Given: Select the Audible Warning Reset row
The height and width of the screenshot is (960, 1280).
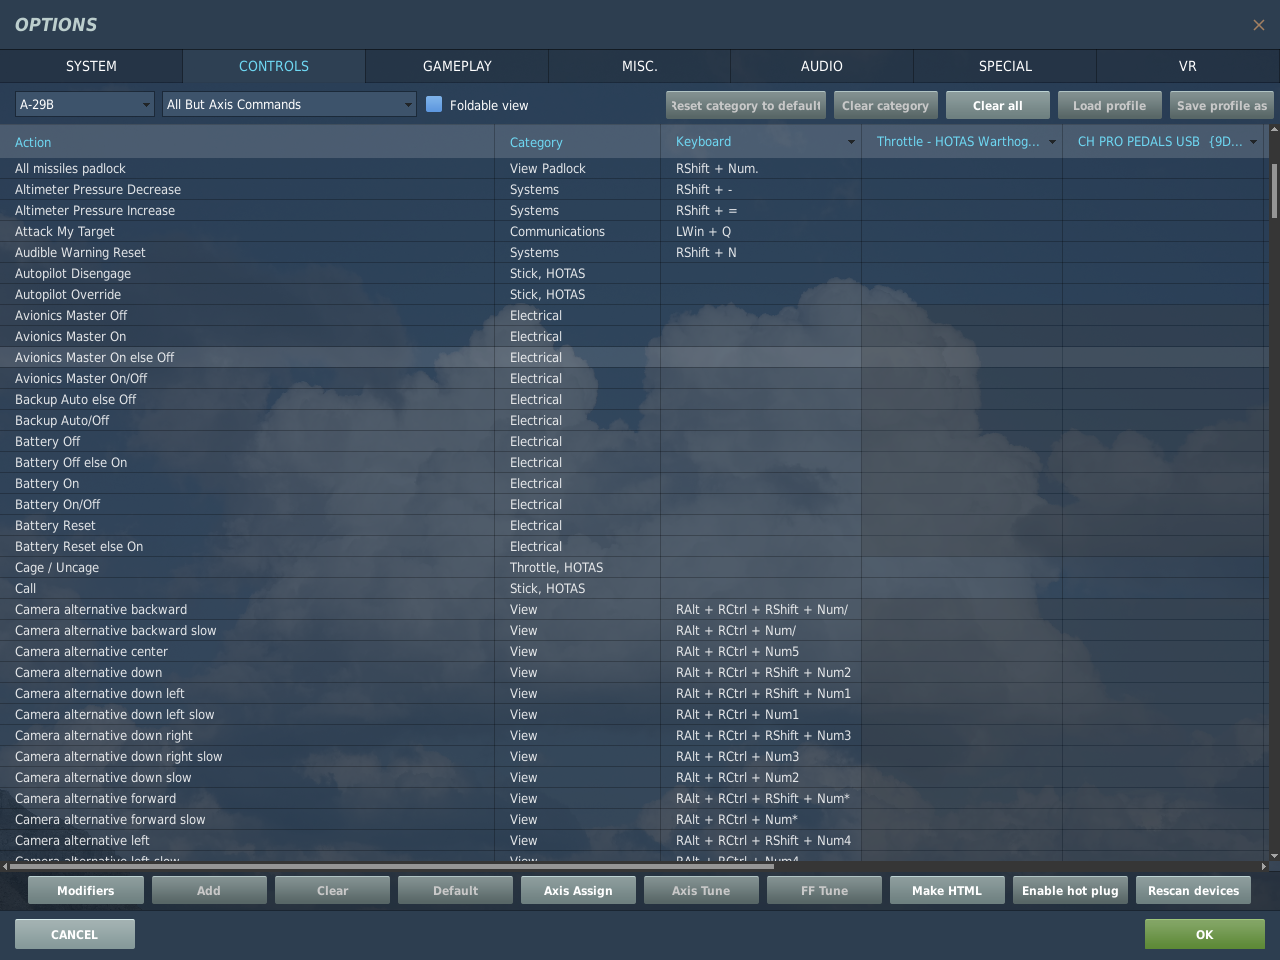Looking at the screenshot, I should (x=634, y=252).
